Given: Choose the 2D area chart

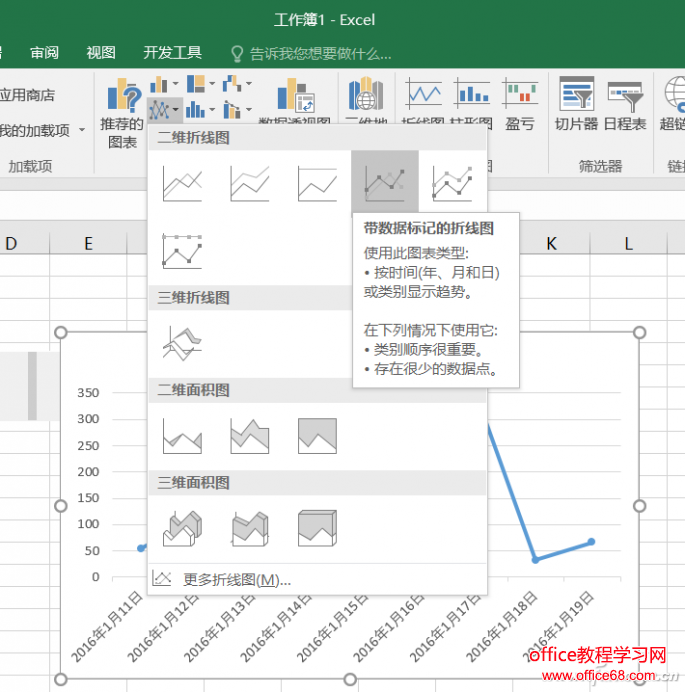Looking at the screenshot, I should (182, 436).
